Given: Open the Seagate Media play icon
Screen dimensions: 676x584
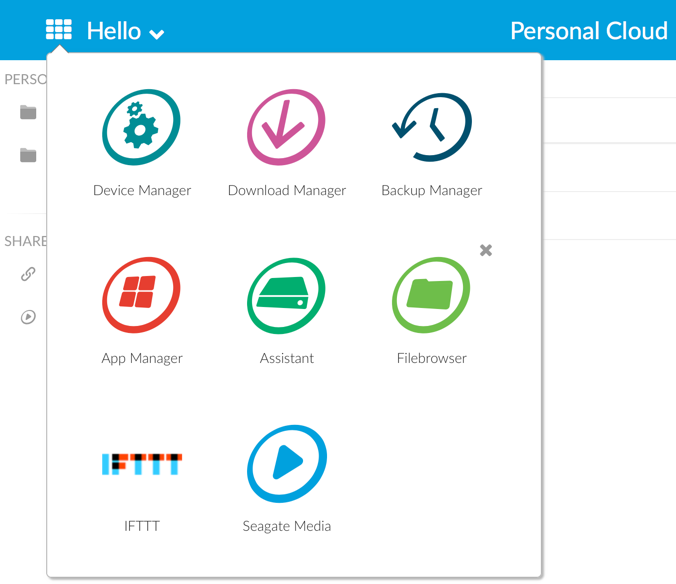Looking at the screenshot, I should pyautogui.click(x=287, y=464).
